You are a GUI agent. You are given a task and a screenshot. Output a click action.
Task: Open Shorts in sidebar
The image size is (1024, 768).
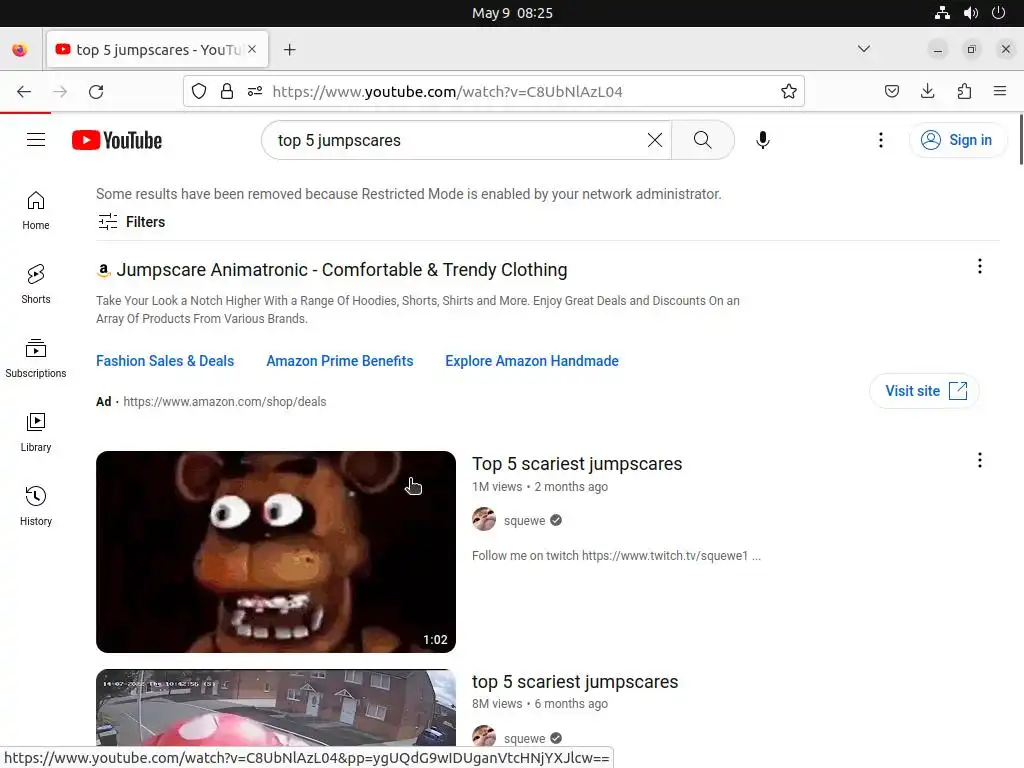click(x=36, y=285)
